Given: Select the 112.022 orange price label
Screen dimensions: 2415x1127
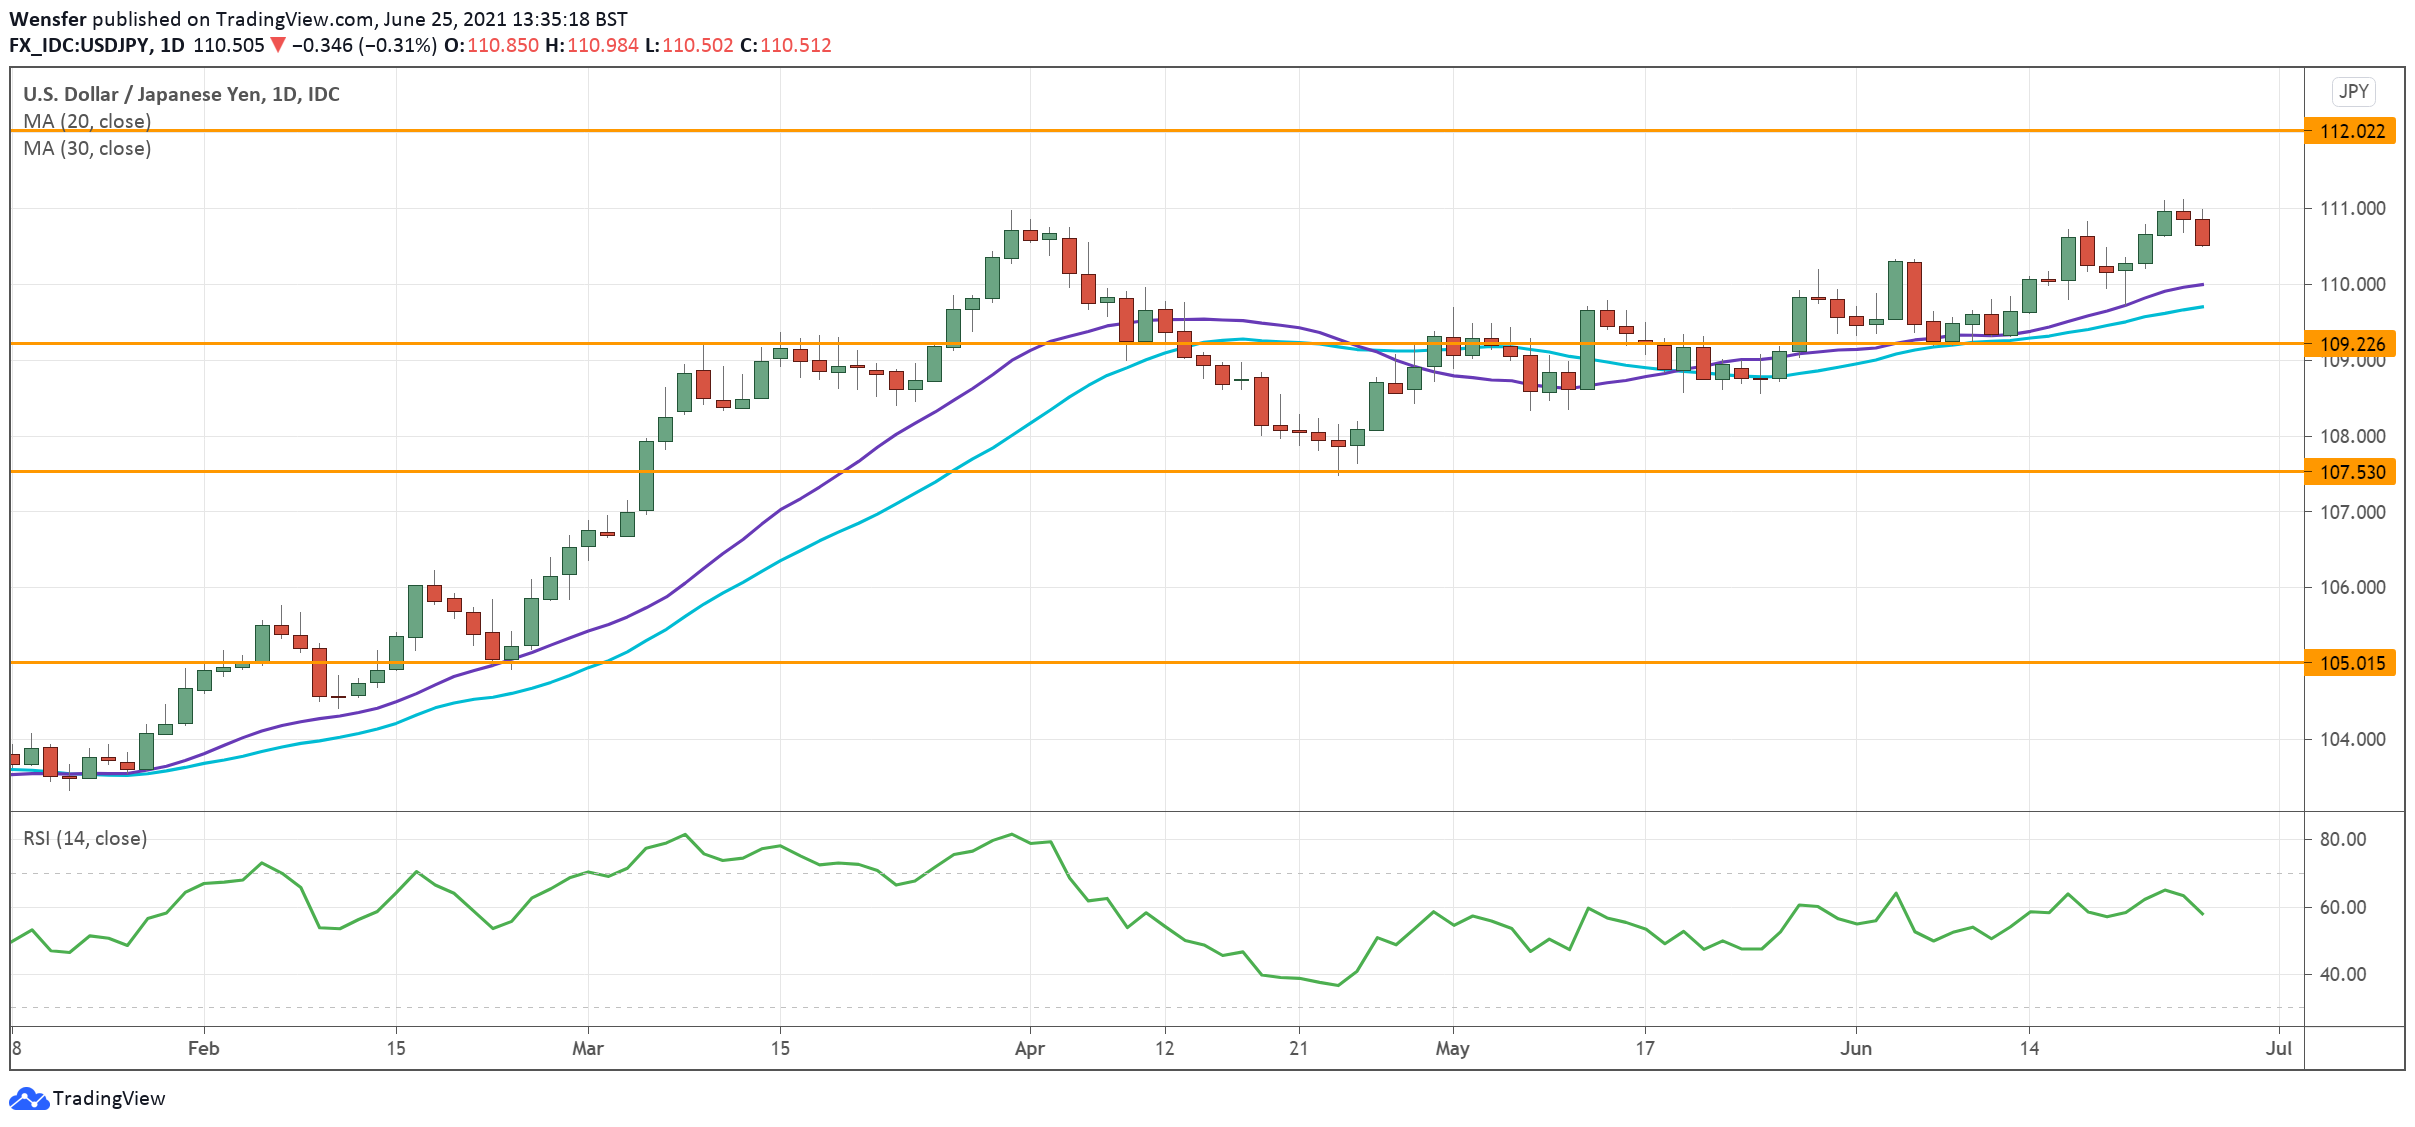Looking at the screenshot, I should pos(2350,131).
